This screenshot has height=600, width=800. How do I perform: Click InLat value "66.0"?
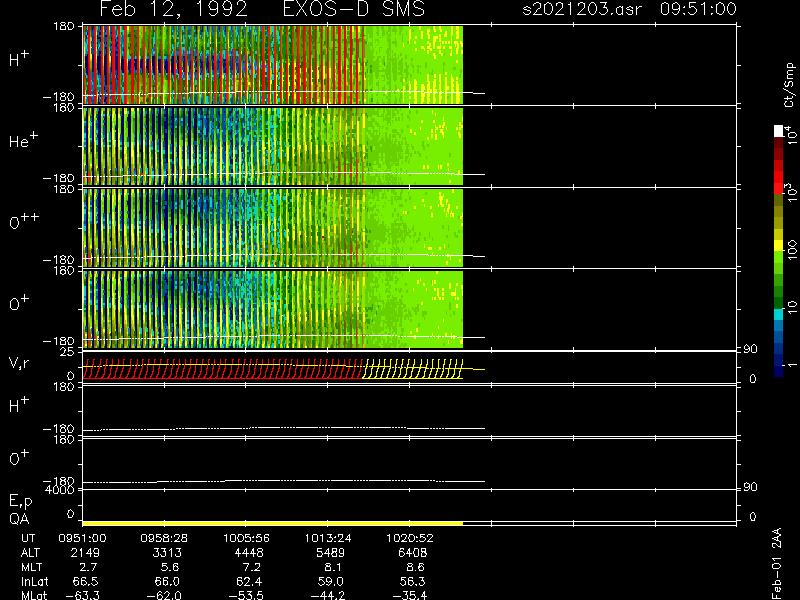tap(167, 581)
